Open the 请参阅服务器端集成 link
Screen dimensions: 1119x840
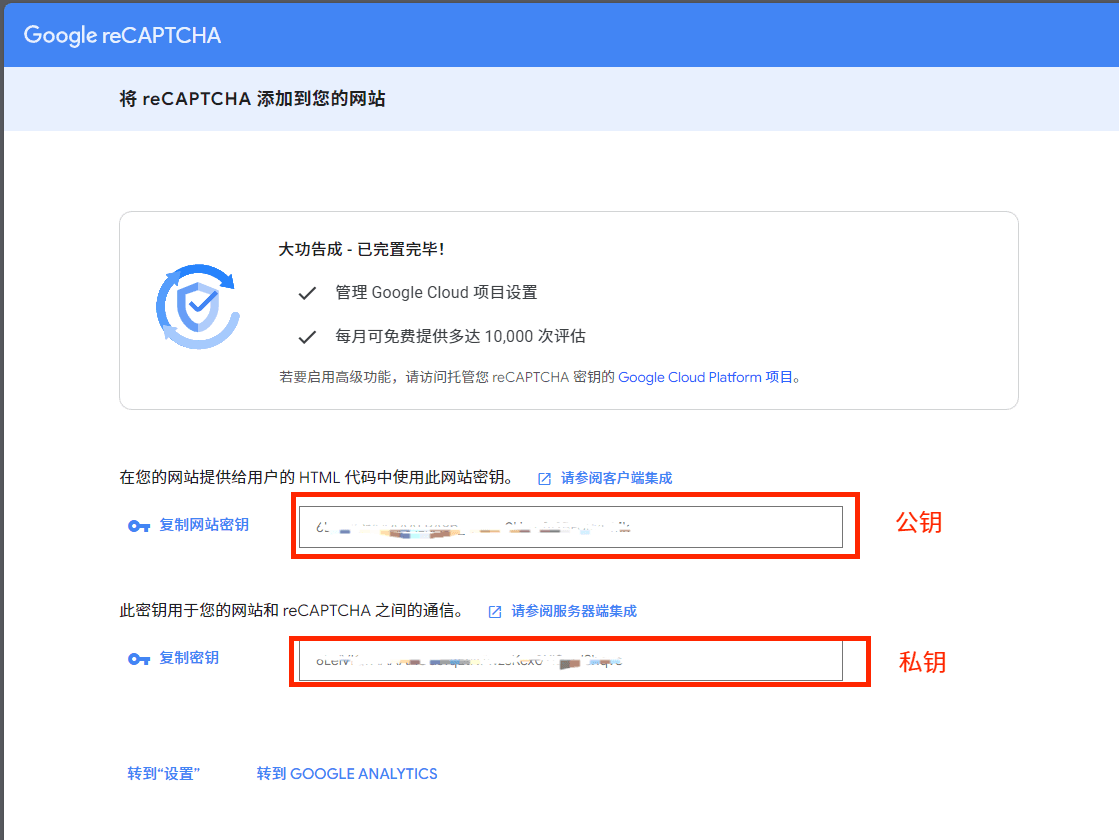click(x=574, y=611)
